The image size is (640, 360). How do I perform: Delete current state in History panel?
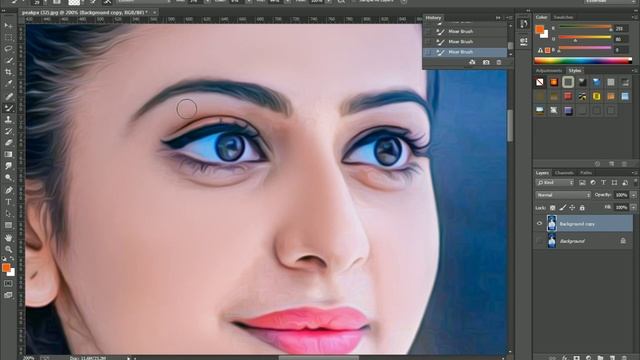point(499,62)
